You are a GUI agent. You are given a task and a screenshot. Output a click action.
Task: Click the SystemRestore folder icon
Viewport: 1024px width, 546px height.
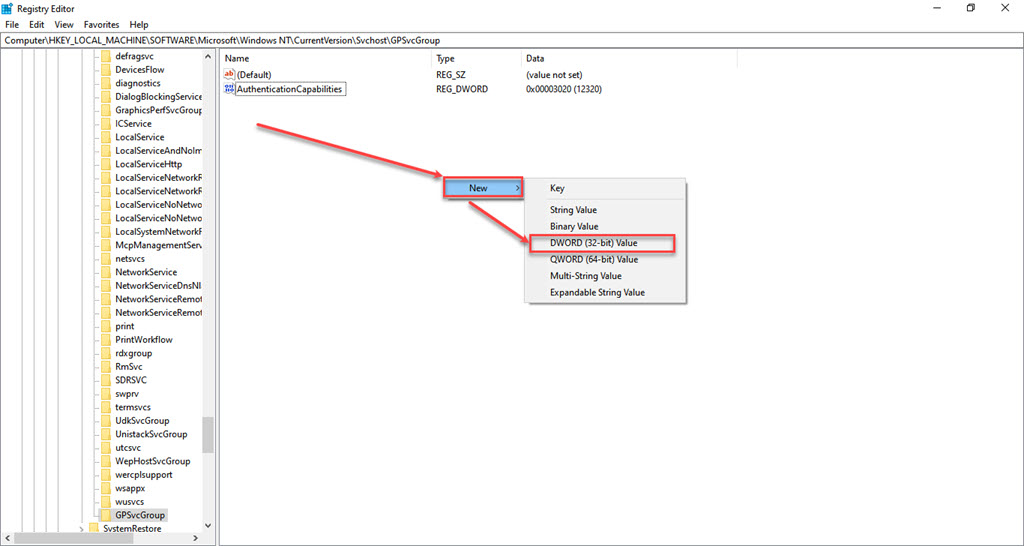[93, 528]
